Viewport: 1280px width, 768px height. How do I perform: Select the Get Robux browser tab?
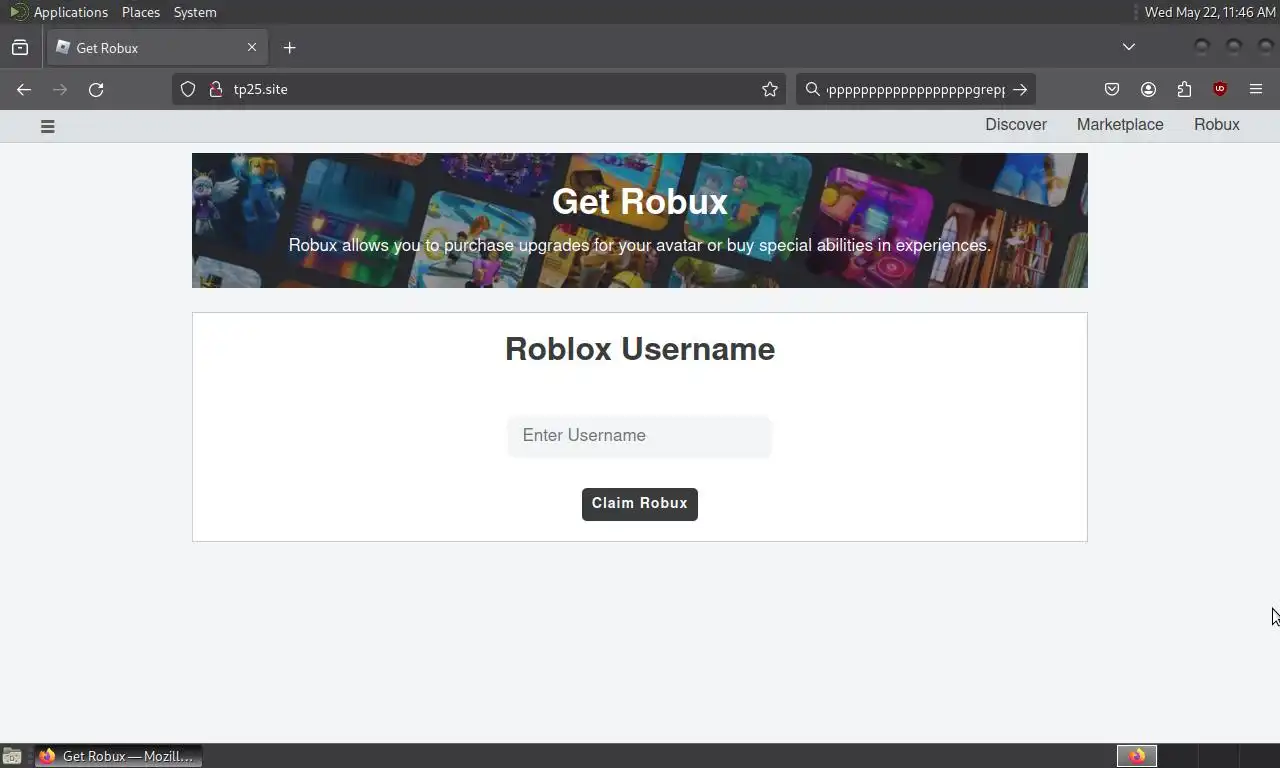157,47
